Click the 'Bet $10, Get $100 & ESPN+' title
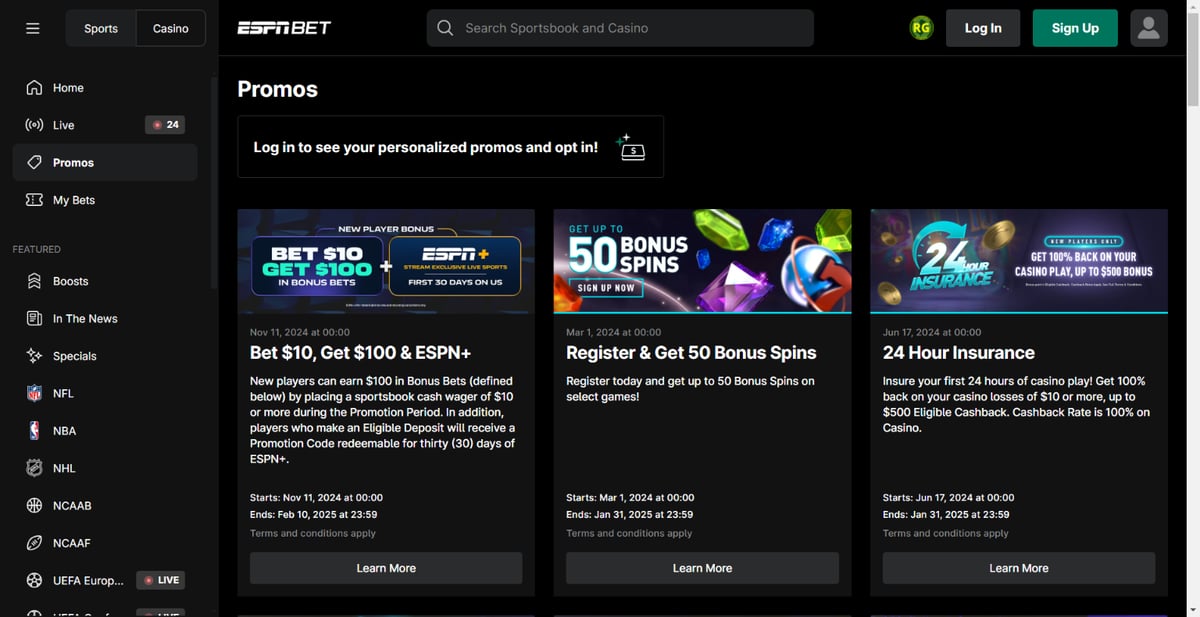Viewport: 1200px width, 617px height. [x=360, y=353]
